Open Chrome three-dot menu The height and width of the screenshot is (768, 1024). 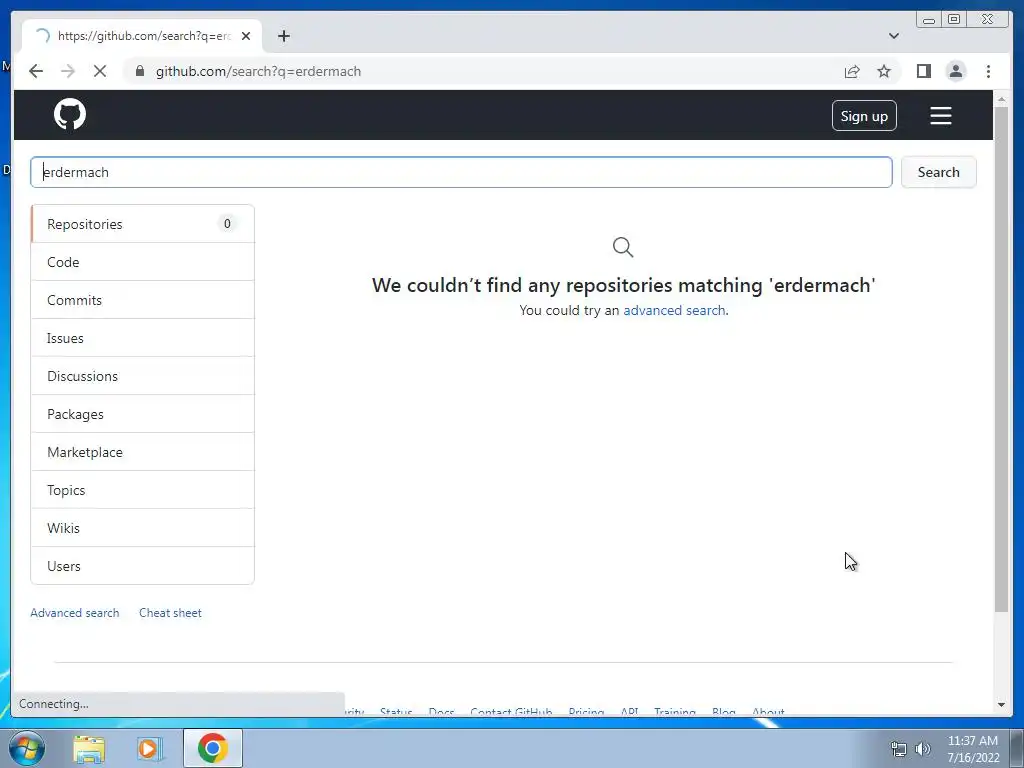[x=988, y=71]
